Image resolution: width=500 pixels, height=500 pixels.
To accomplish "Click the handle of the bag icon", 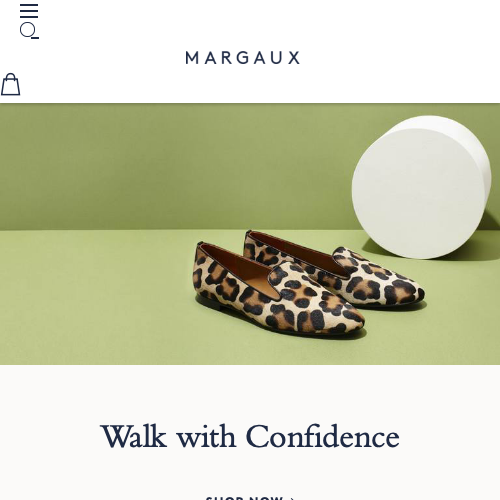I will [11, 78].
